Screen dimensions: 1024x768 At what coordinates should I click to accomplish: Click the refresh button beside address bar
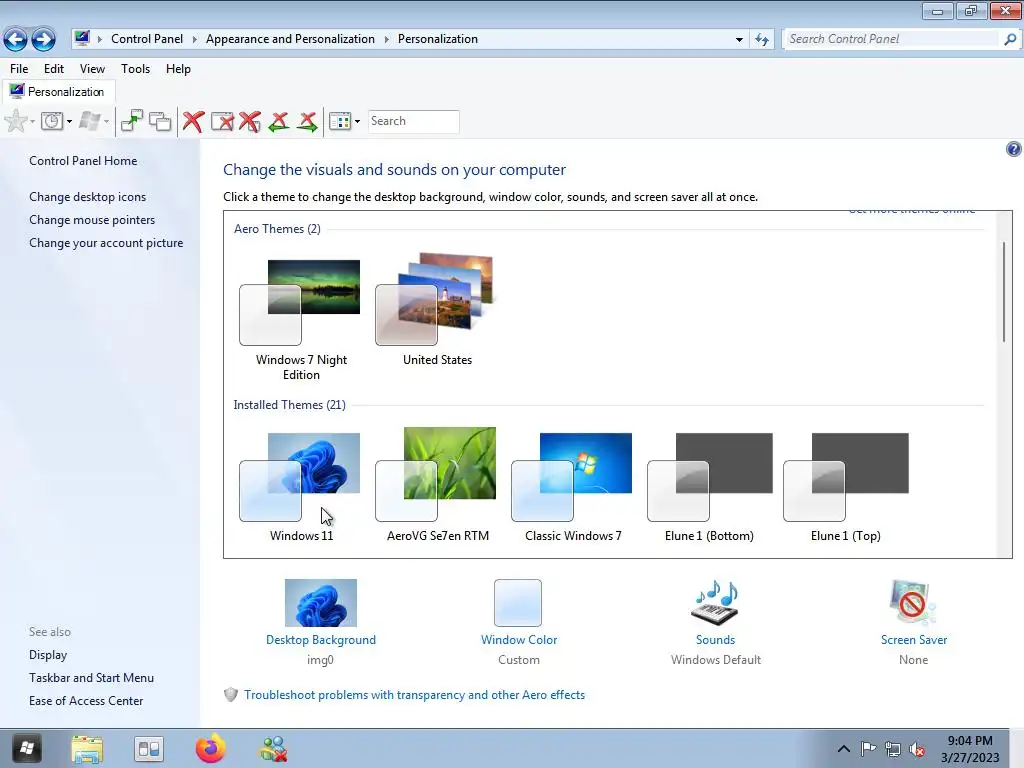tap(761, 39)
